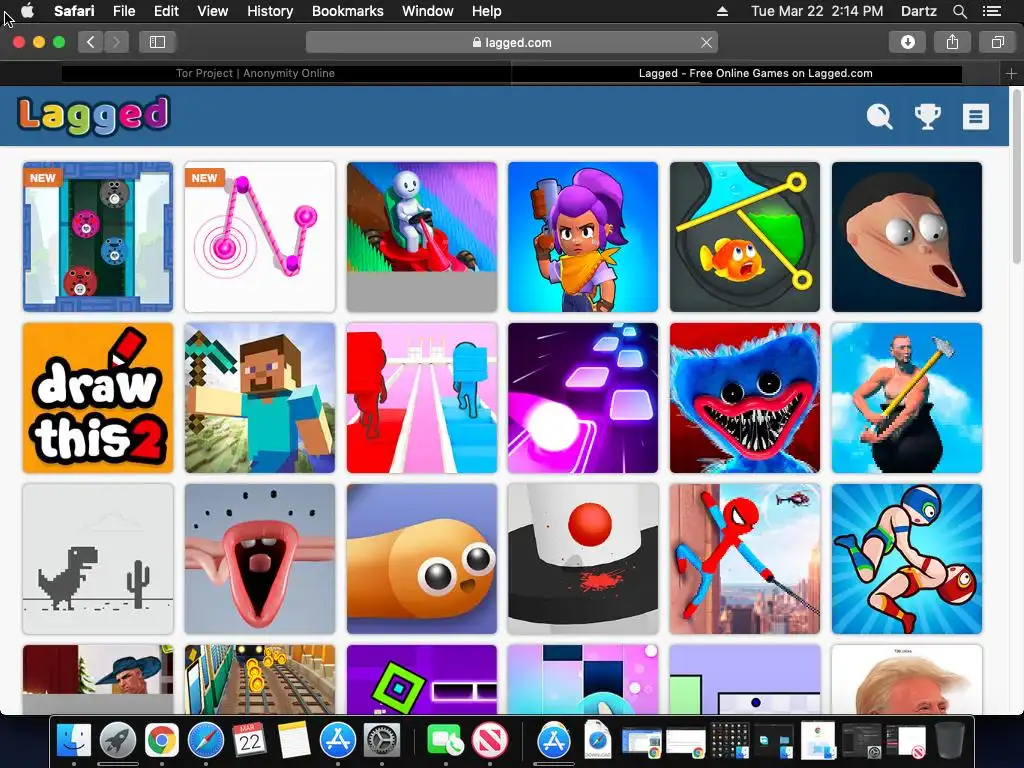Screen dimensions: 1024x768
Task: Open the wide-eyed stretched face game
Action: (906, 237)
